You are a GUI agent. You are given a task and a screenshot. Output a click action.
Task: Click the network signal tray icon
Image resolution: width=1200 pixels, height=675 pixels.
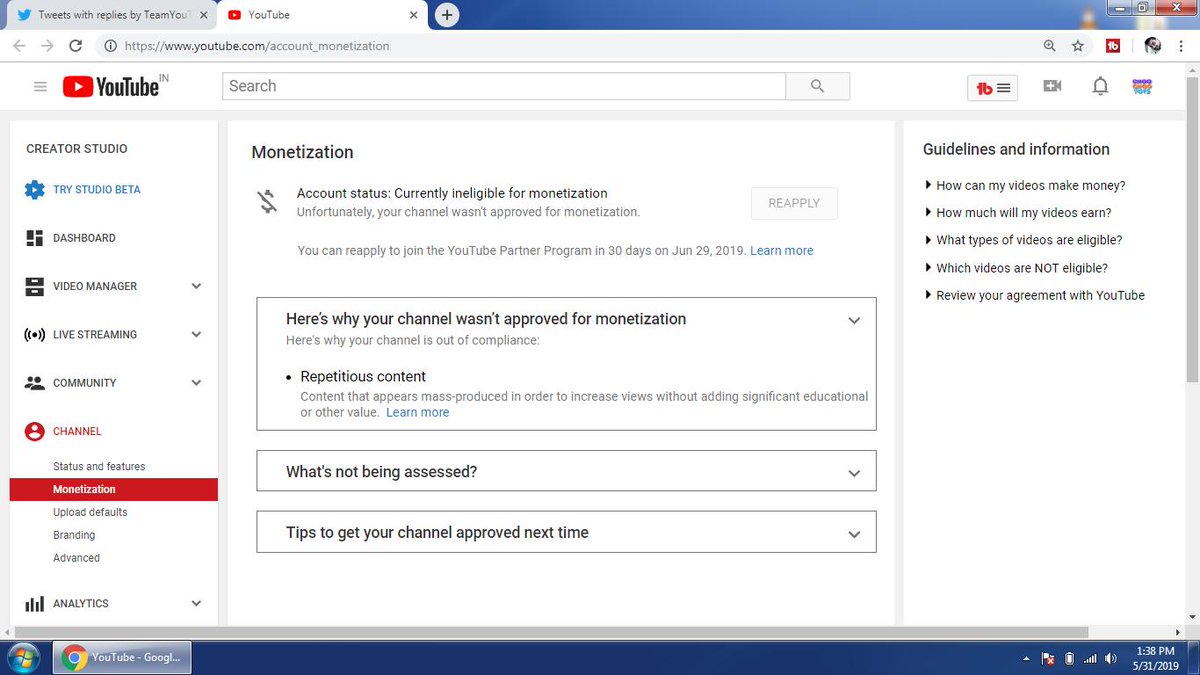click(x=1090, y=659)
